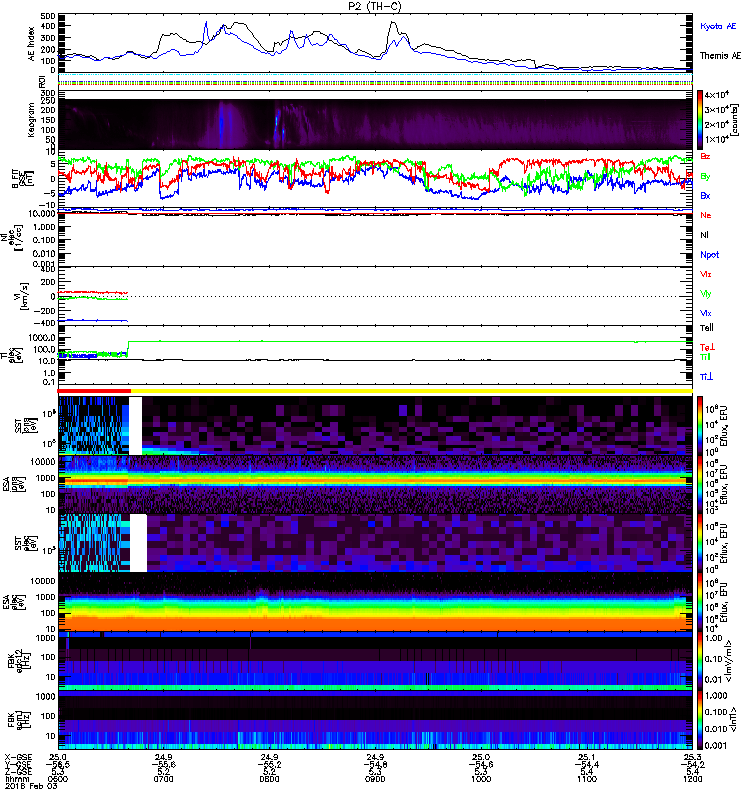Click the "25.3" X-GSE position value
This screenshot has height=800, width=750.
692,757
